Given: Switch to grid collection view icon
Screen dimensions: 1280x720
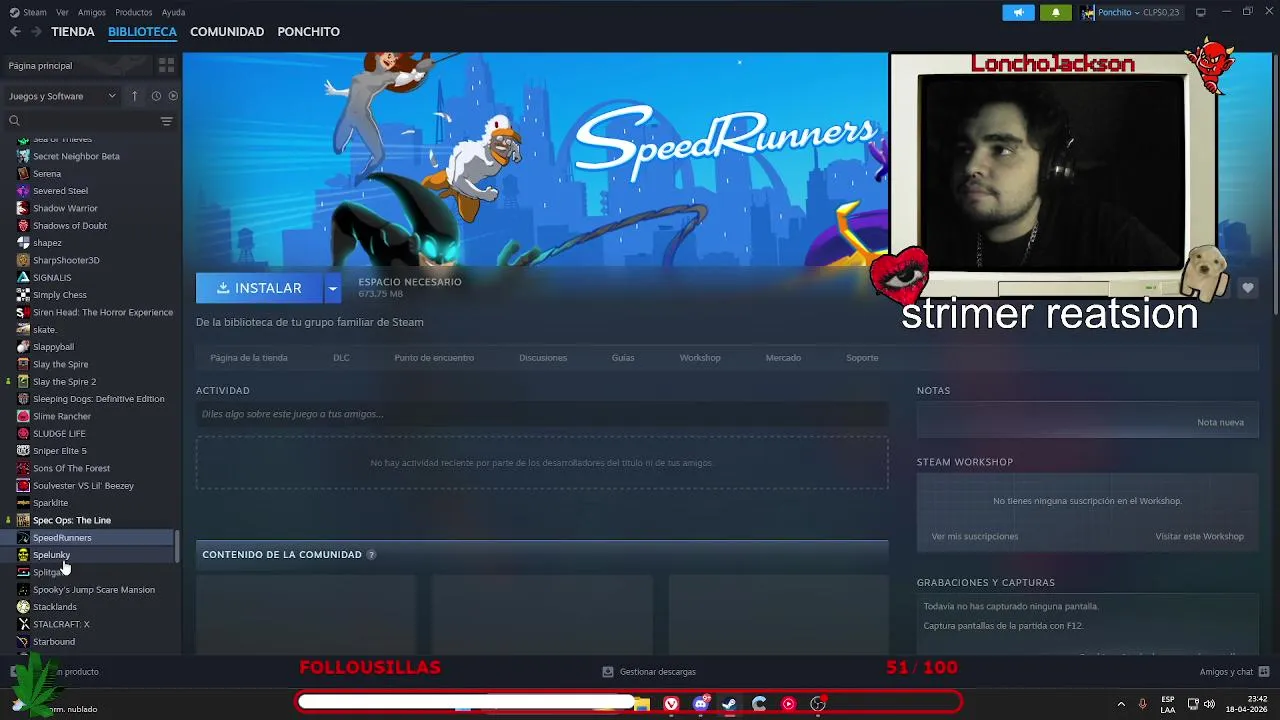Looking at the screenshot, I should (166, 65).
